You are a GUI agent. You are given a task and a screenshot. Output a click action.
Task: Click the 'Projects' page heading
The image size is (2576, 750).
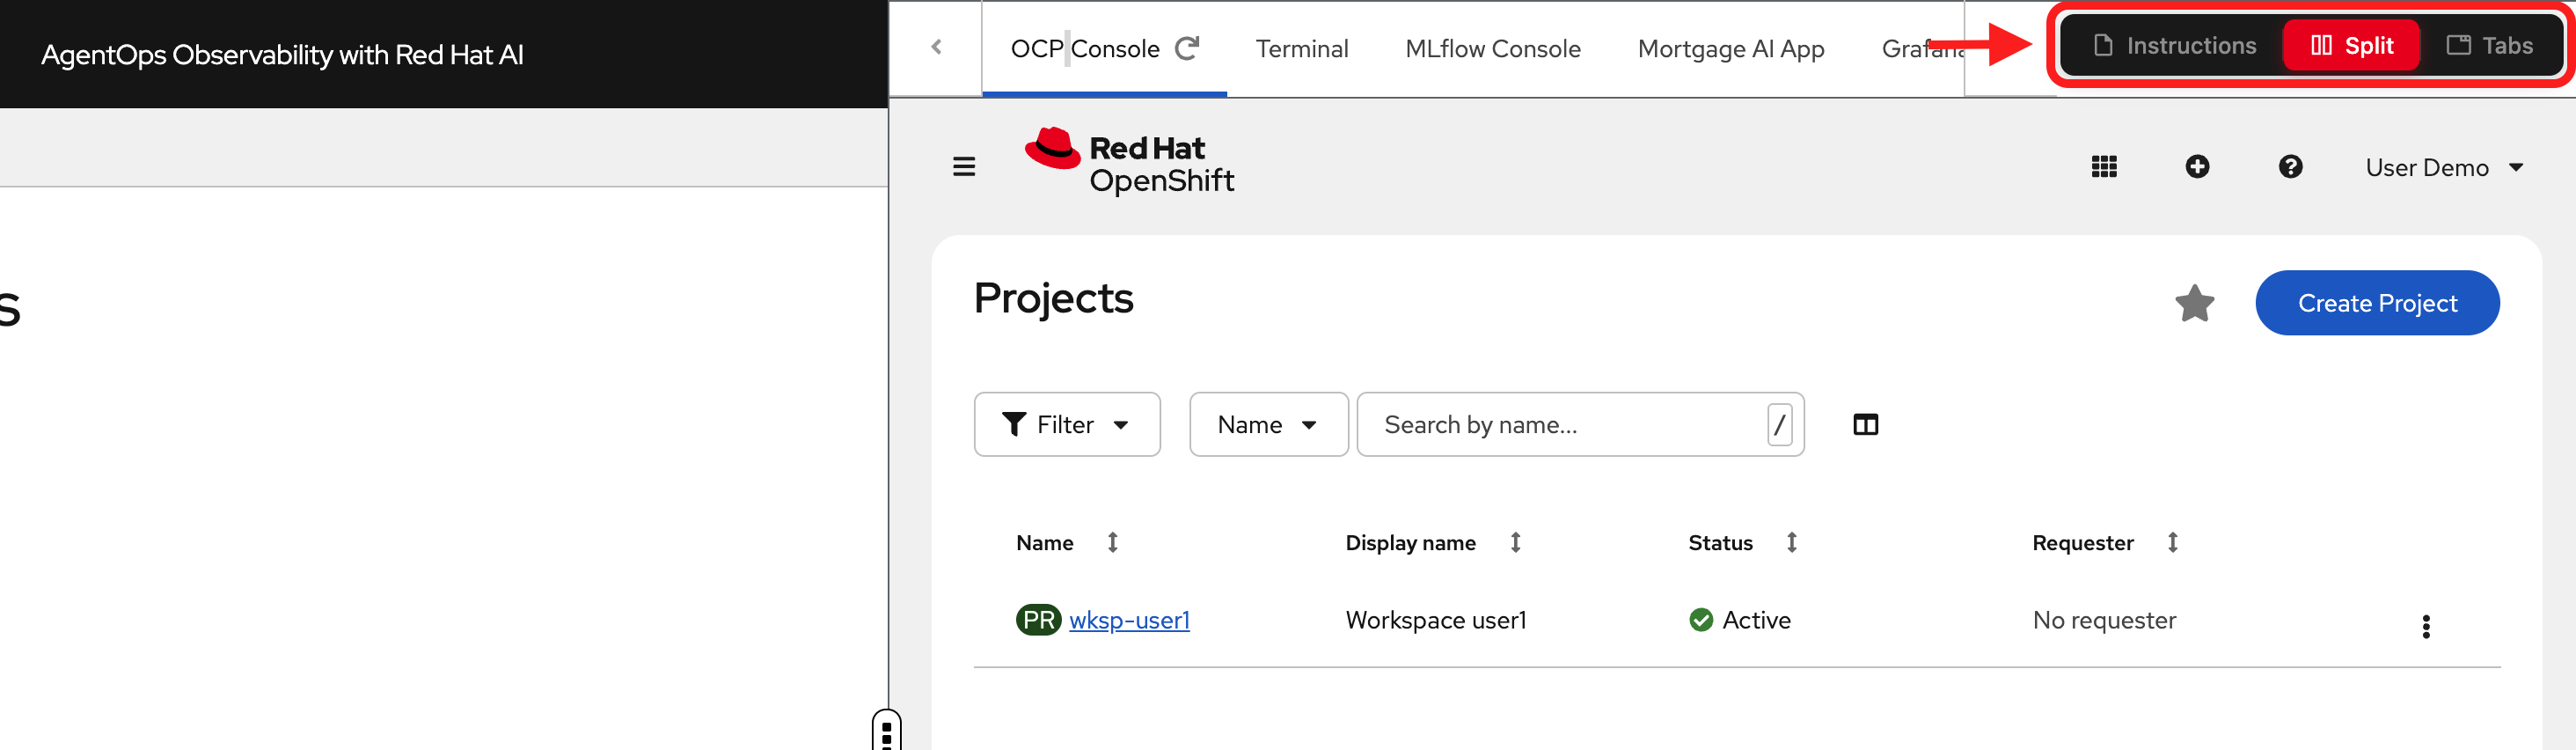1053,298
